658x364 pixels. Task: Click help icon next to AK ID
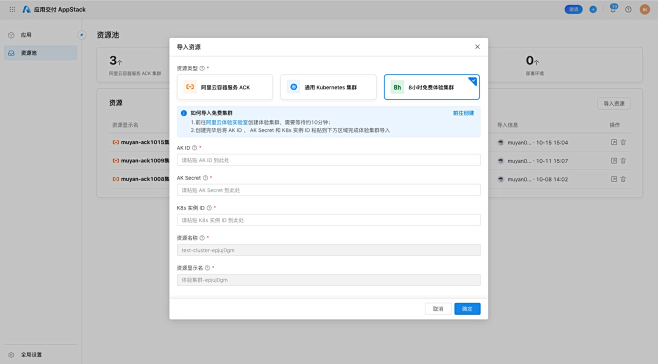pyautogui.click(x=194, y=148)
